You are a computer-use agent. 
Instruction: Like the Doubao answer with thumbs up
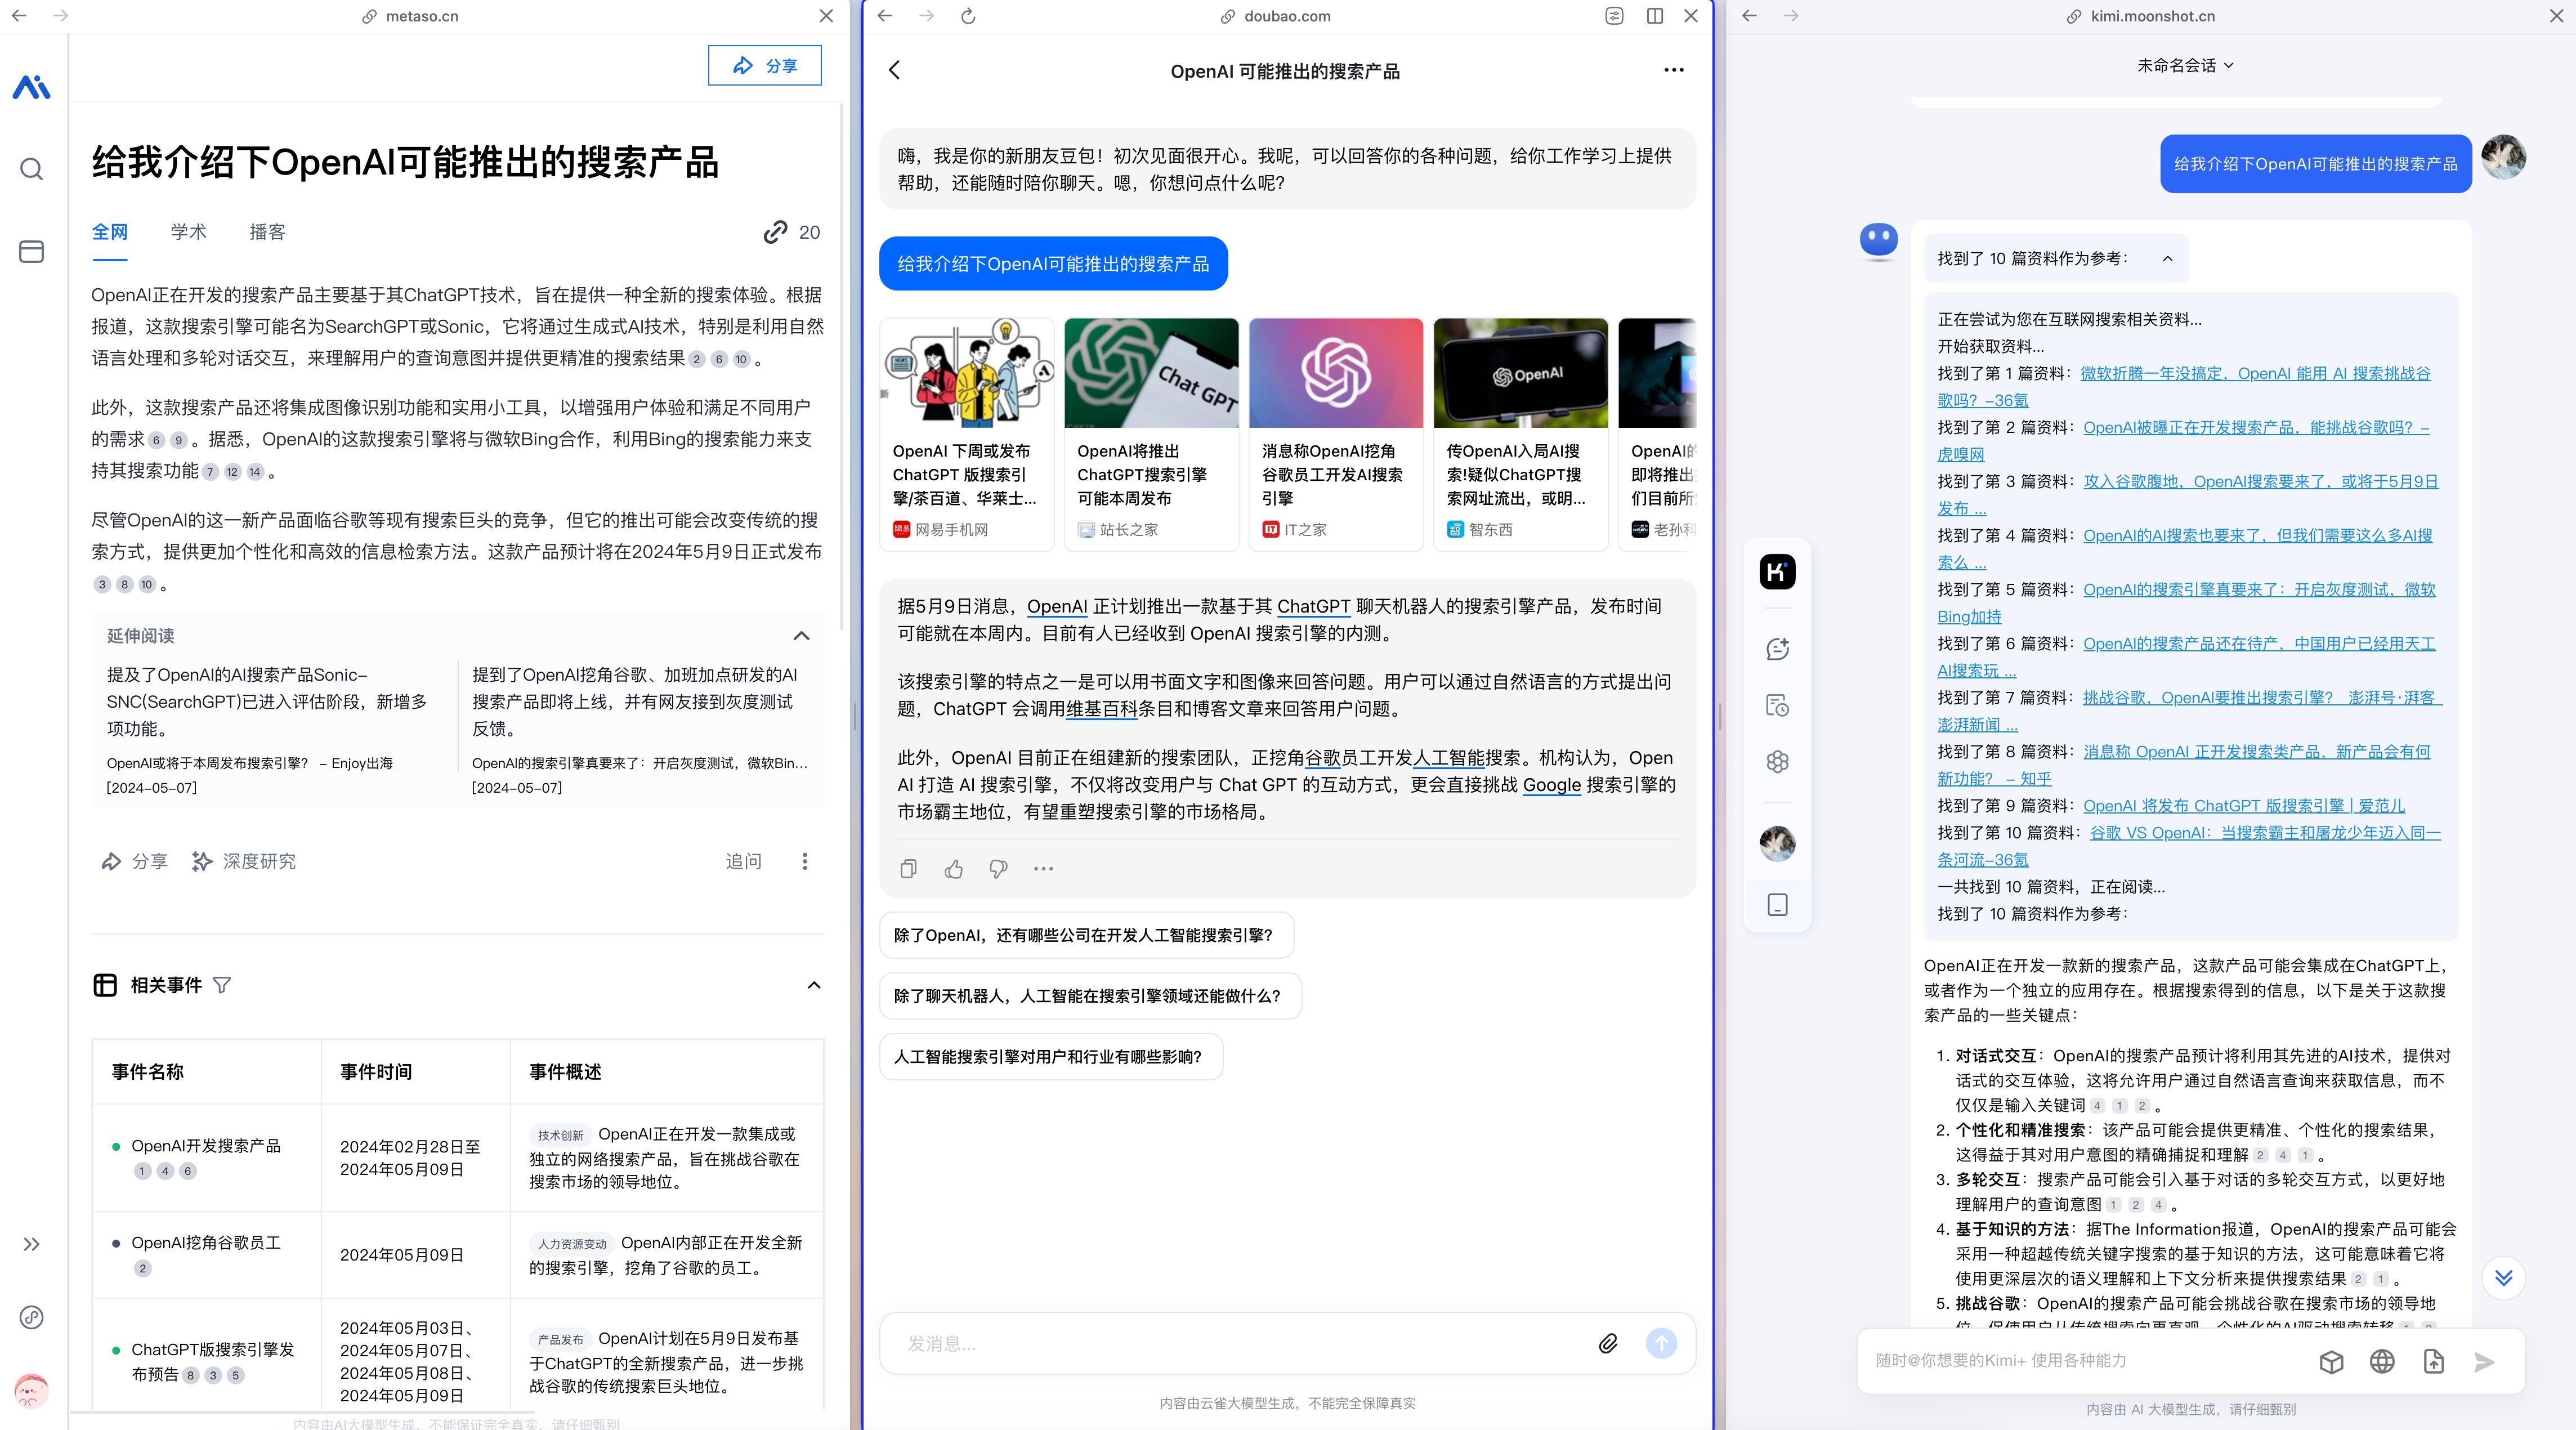pos(953,869)
